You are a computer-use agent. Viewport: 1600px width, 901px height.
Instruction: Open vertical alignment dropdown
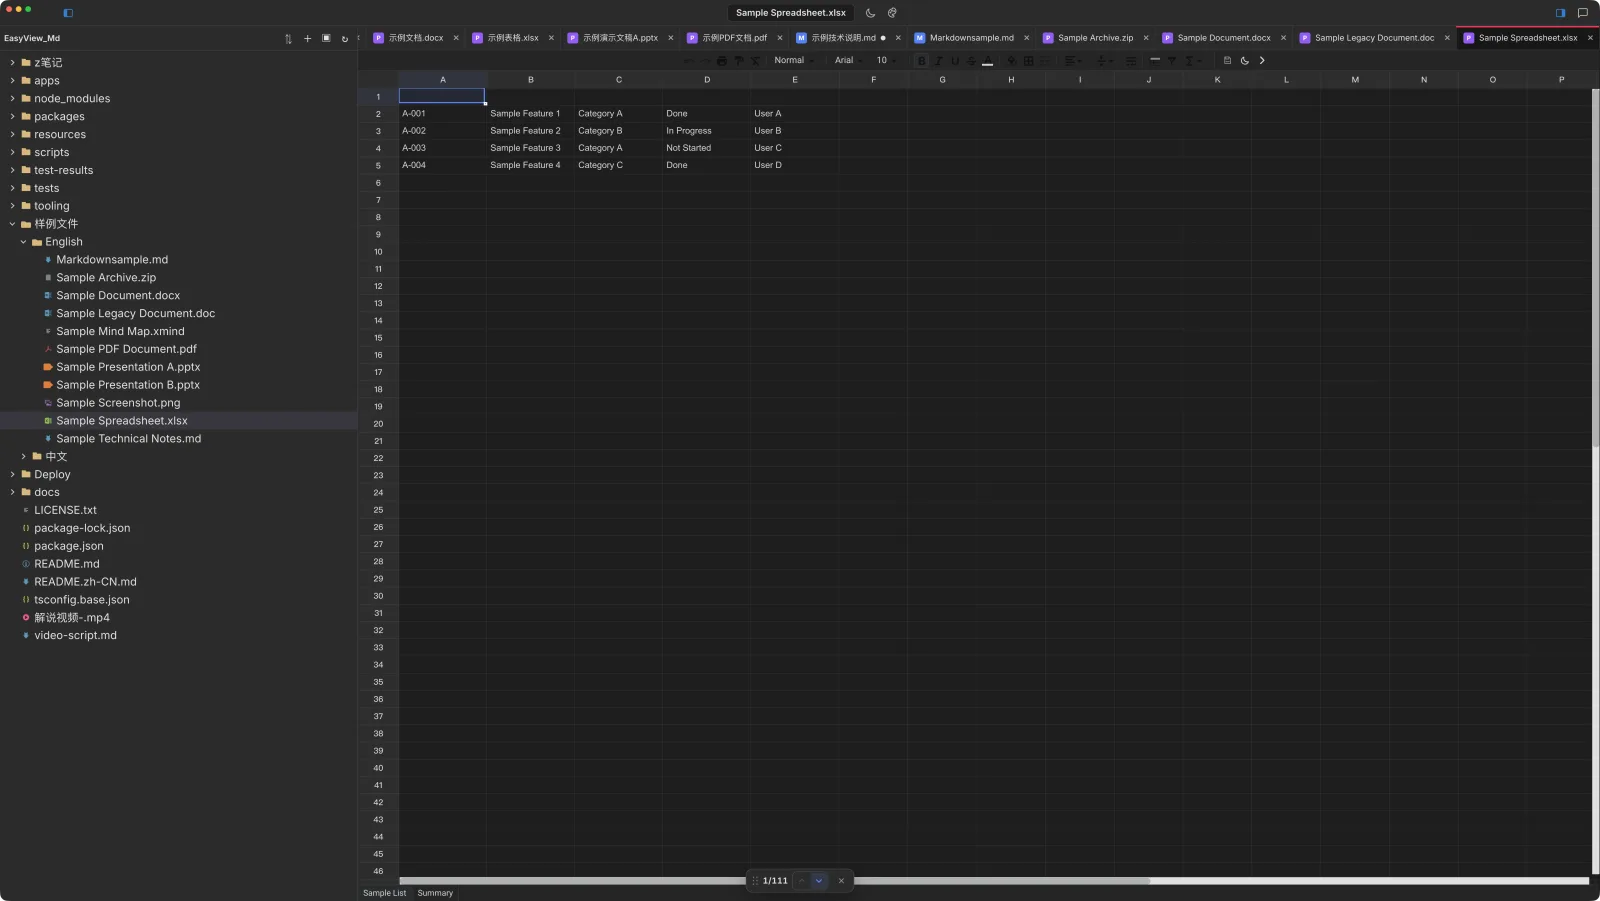click(x=1105, y=61)
